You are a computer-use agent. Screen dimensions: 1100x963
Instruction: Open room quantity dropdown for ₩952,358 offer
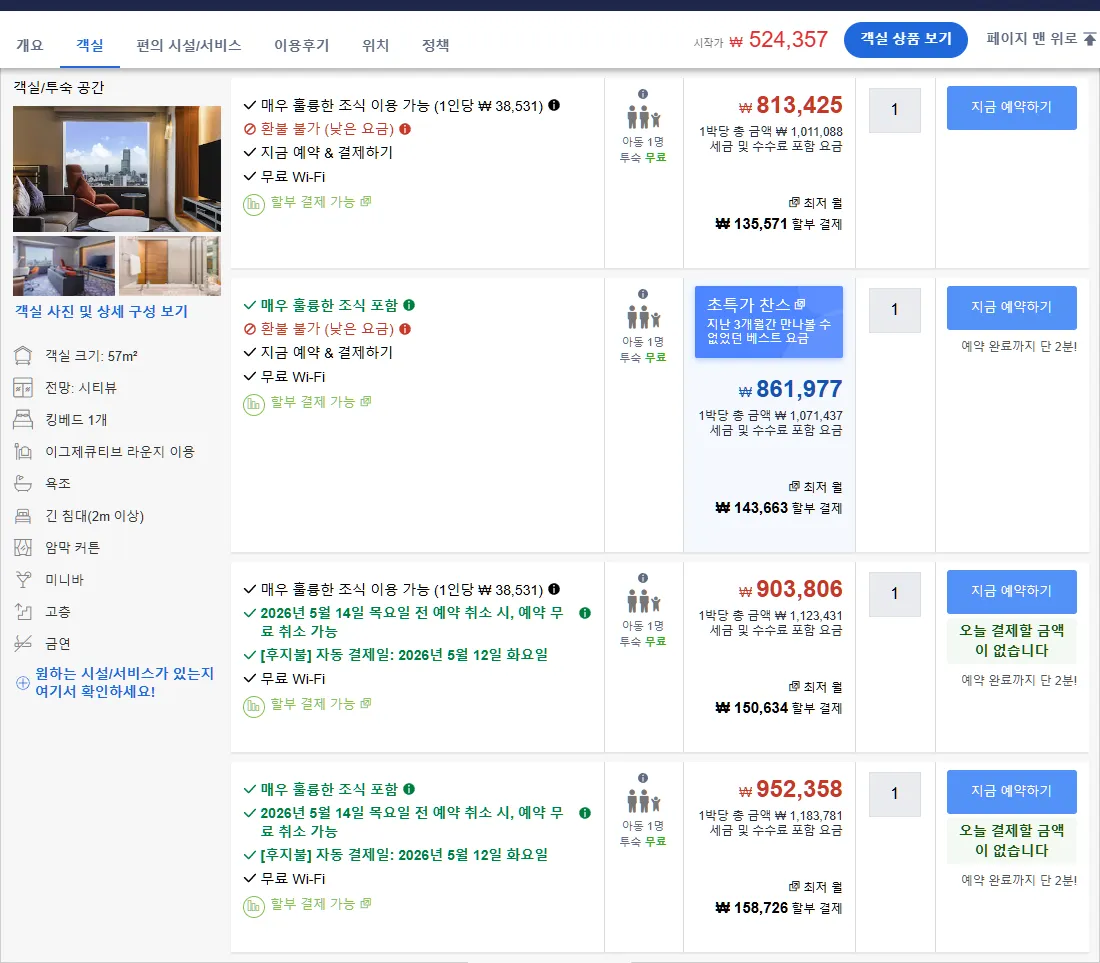tap(894, 794)
